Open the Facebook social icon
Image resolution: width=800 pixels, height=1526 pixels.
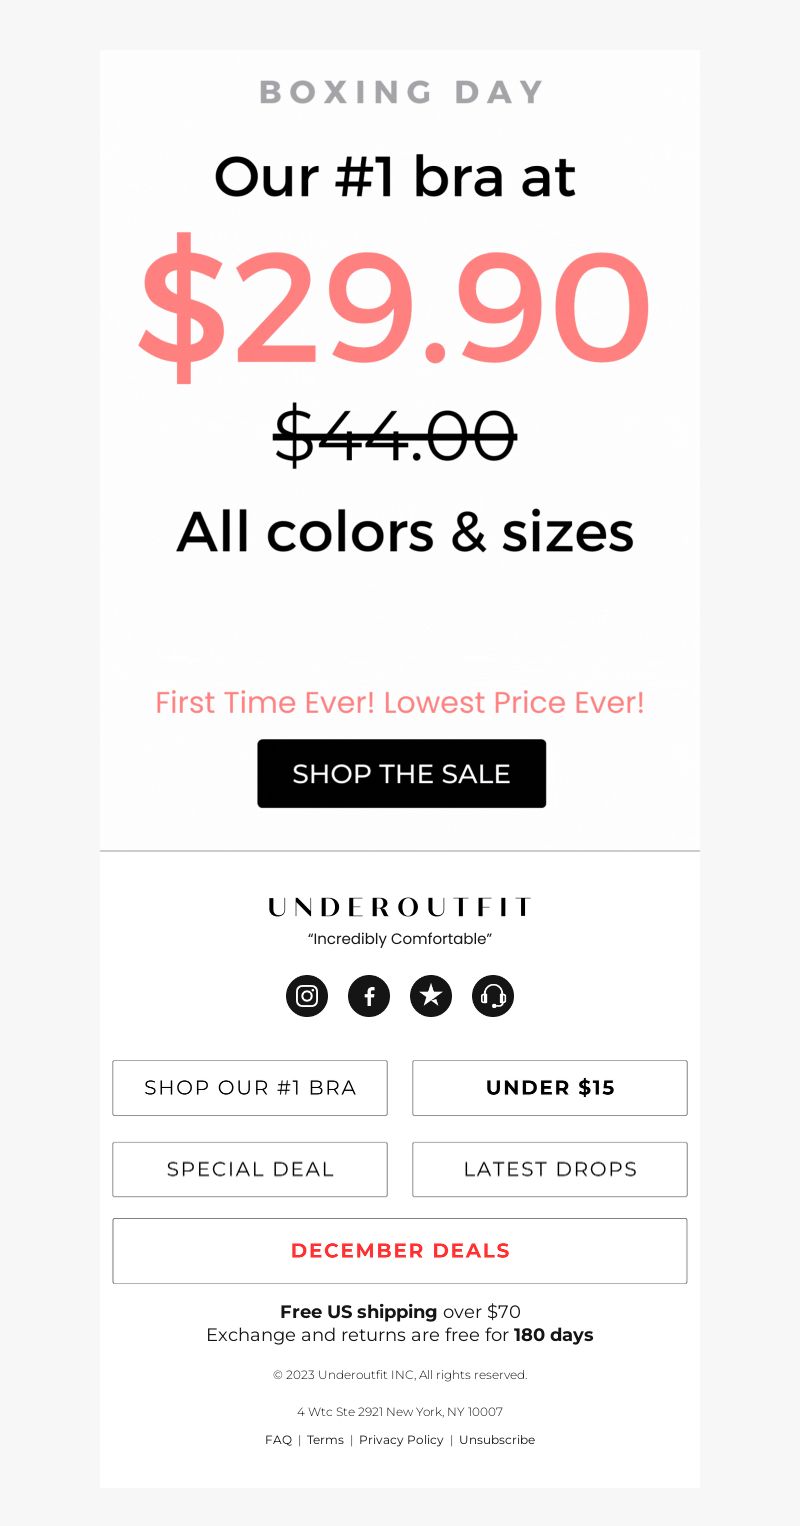pos(369,996)
